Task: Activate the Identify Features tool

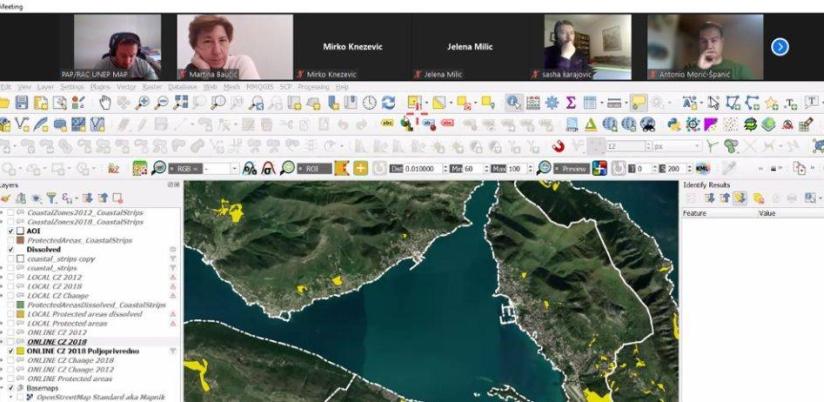Action: (513, 103)
